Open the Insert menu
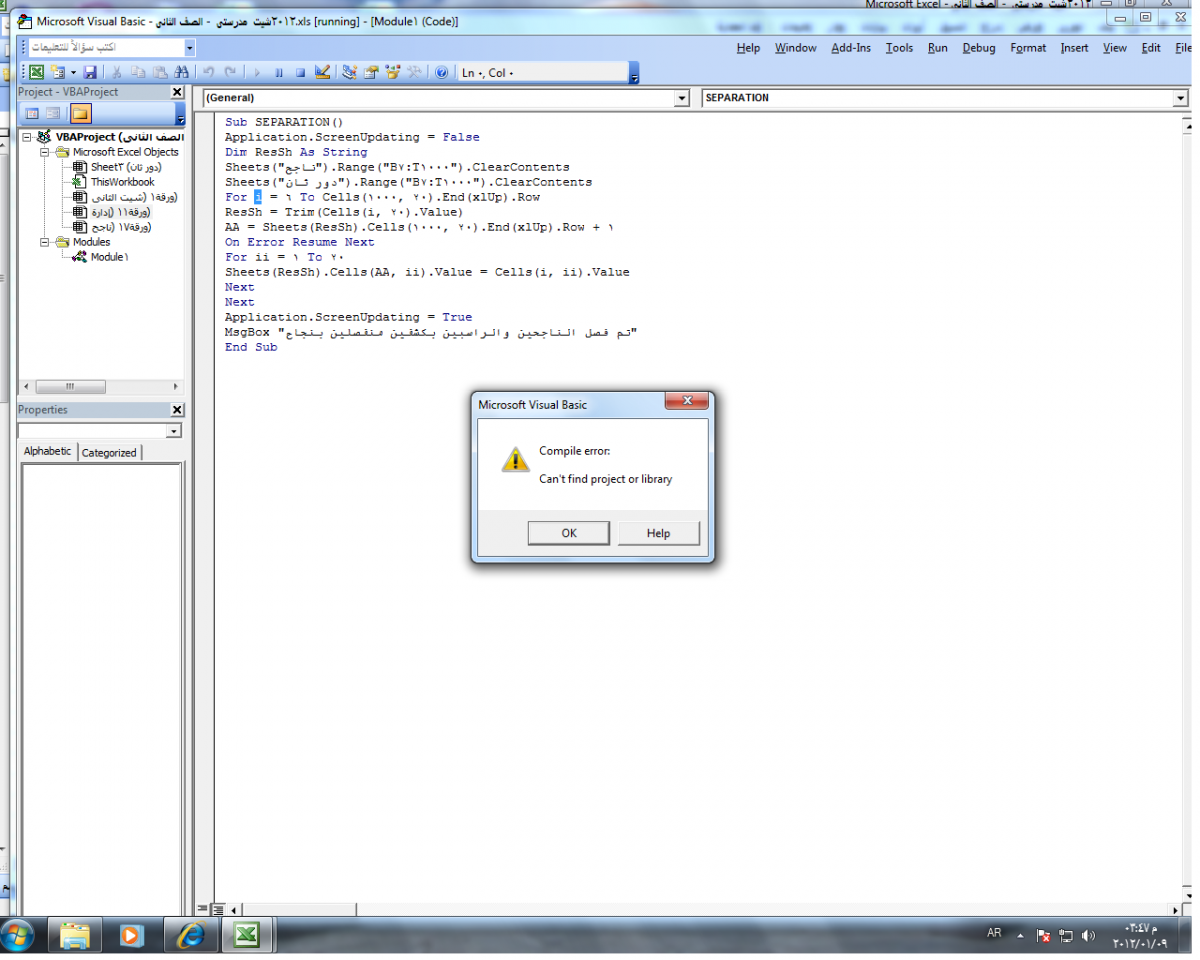This screenshot has height=960, width=1200. 1074,48
